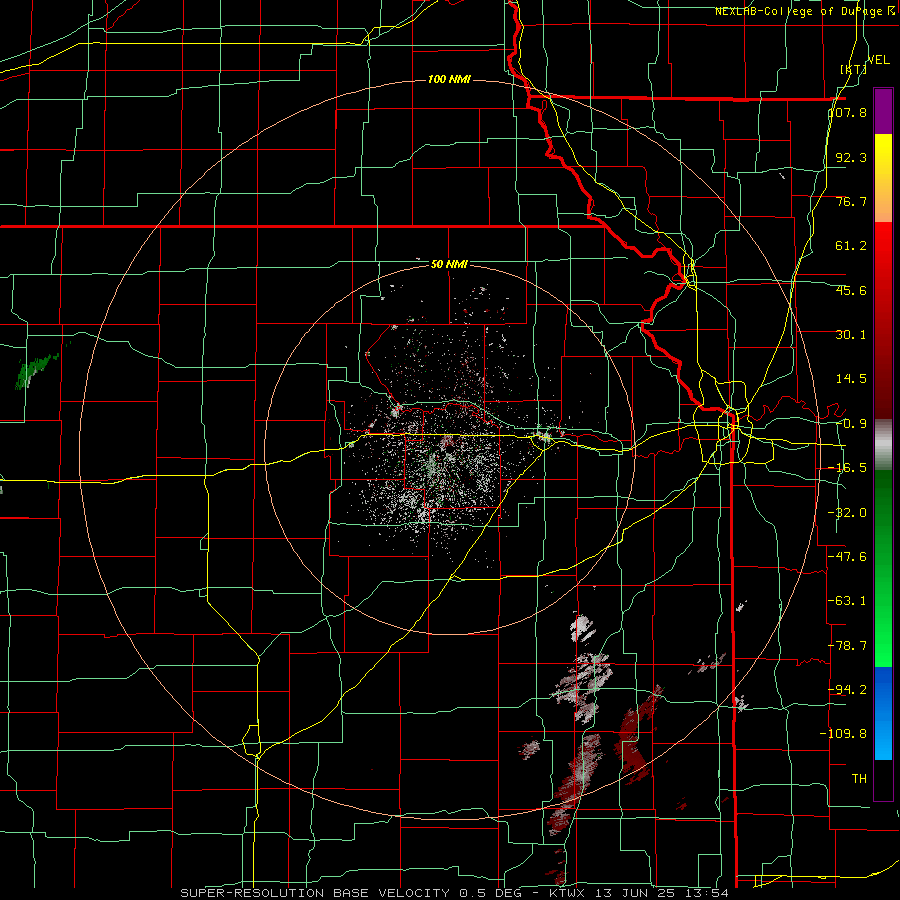Click the 100 NMI range ring label
Image resolution: width=900 pixels, height=900 pixels.
click(449, 79)
